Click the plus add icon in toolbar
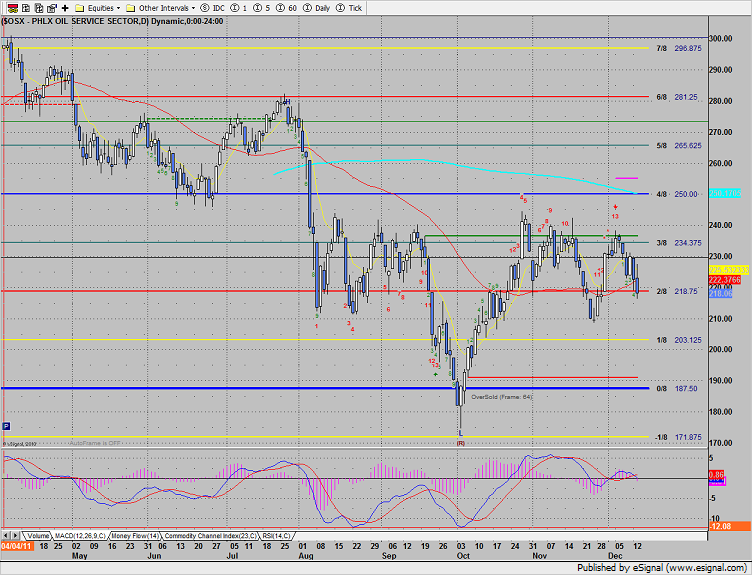 pos(65,8)
